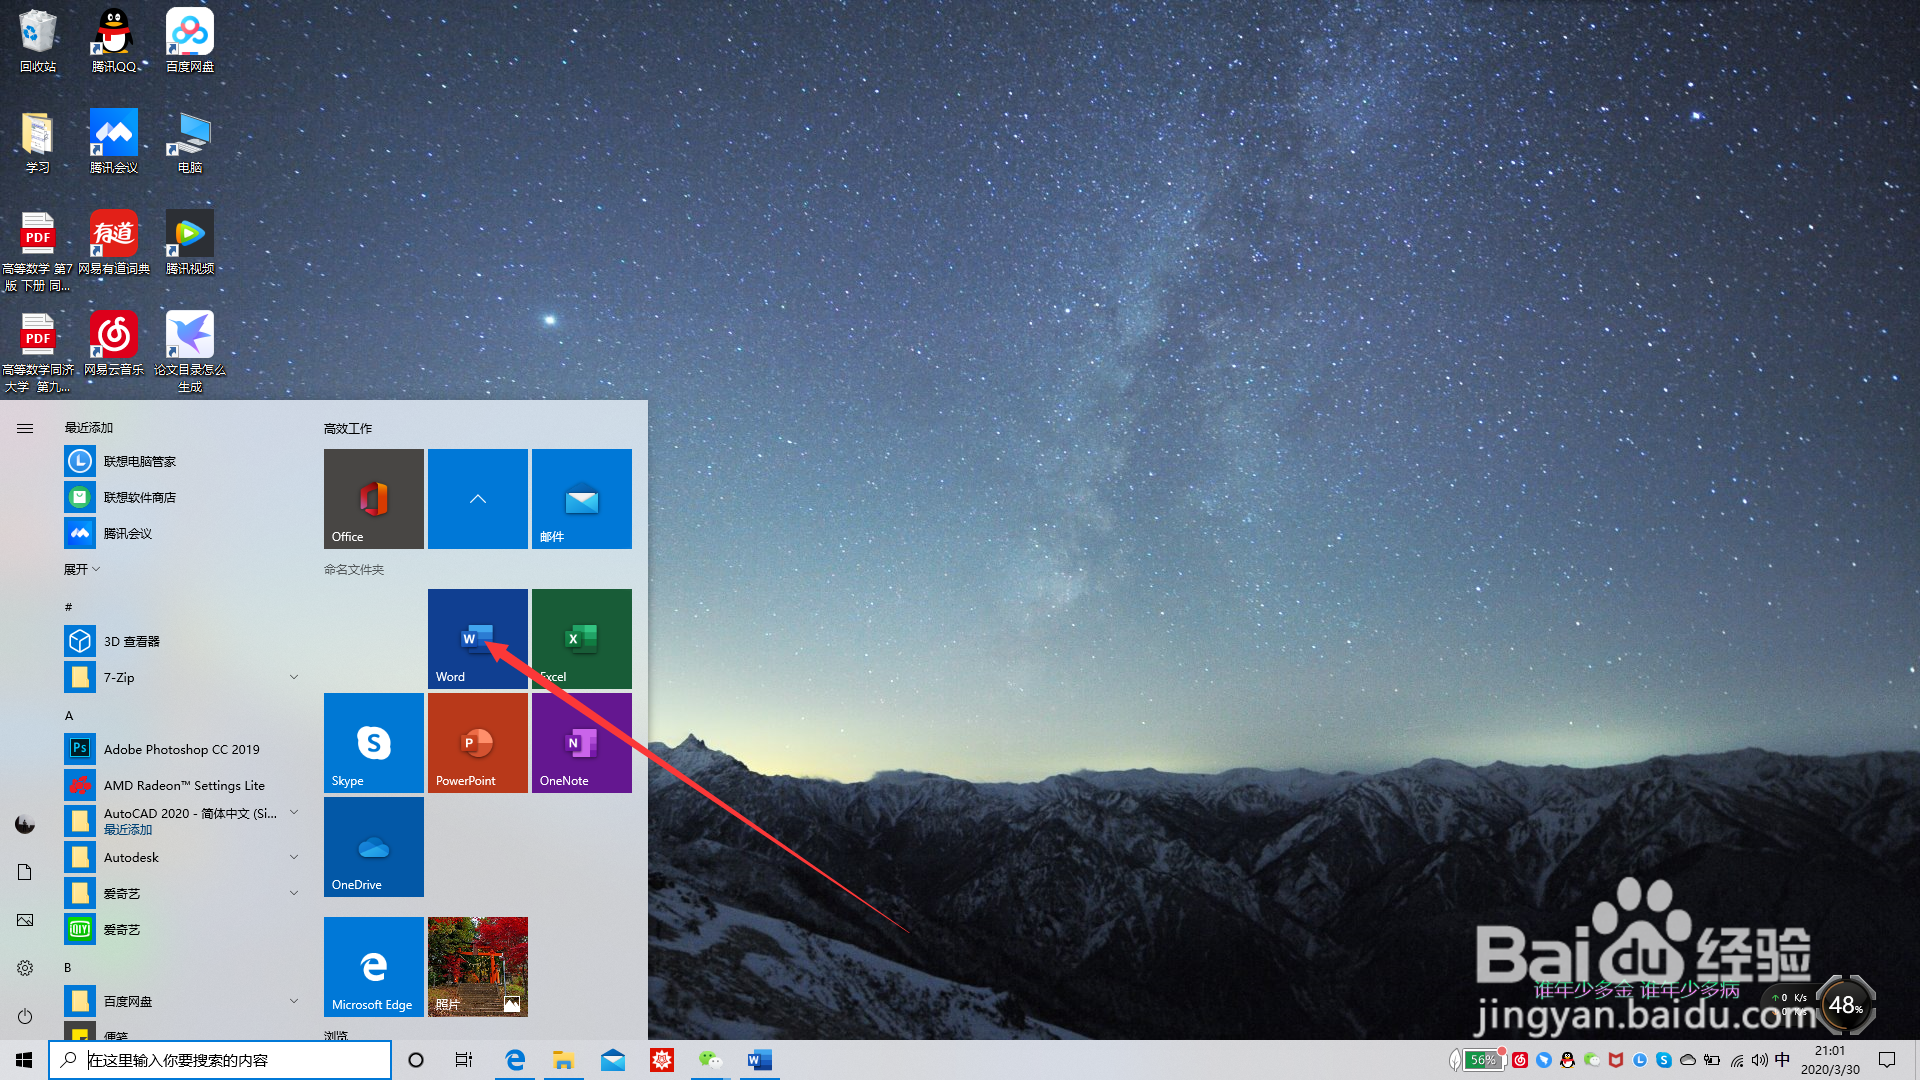Image resolution: width=1920 pixels, height=1080 pixels.
Task: Click the taskbar search input box
Action: click(220, 1060)
